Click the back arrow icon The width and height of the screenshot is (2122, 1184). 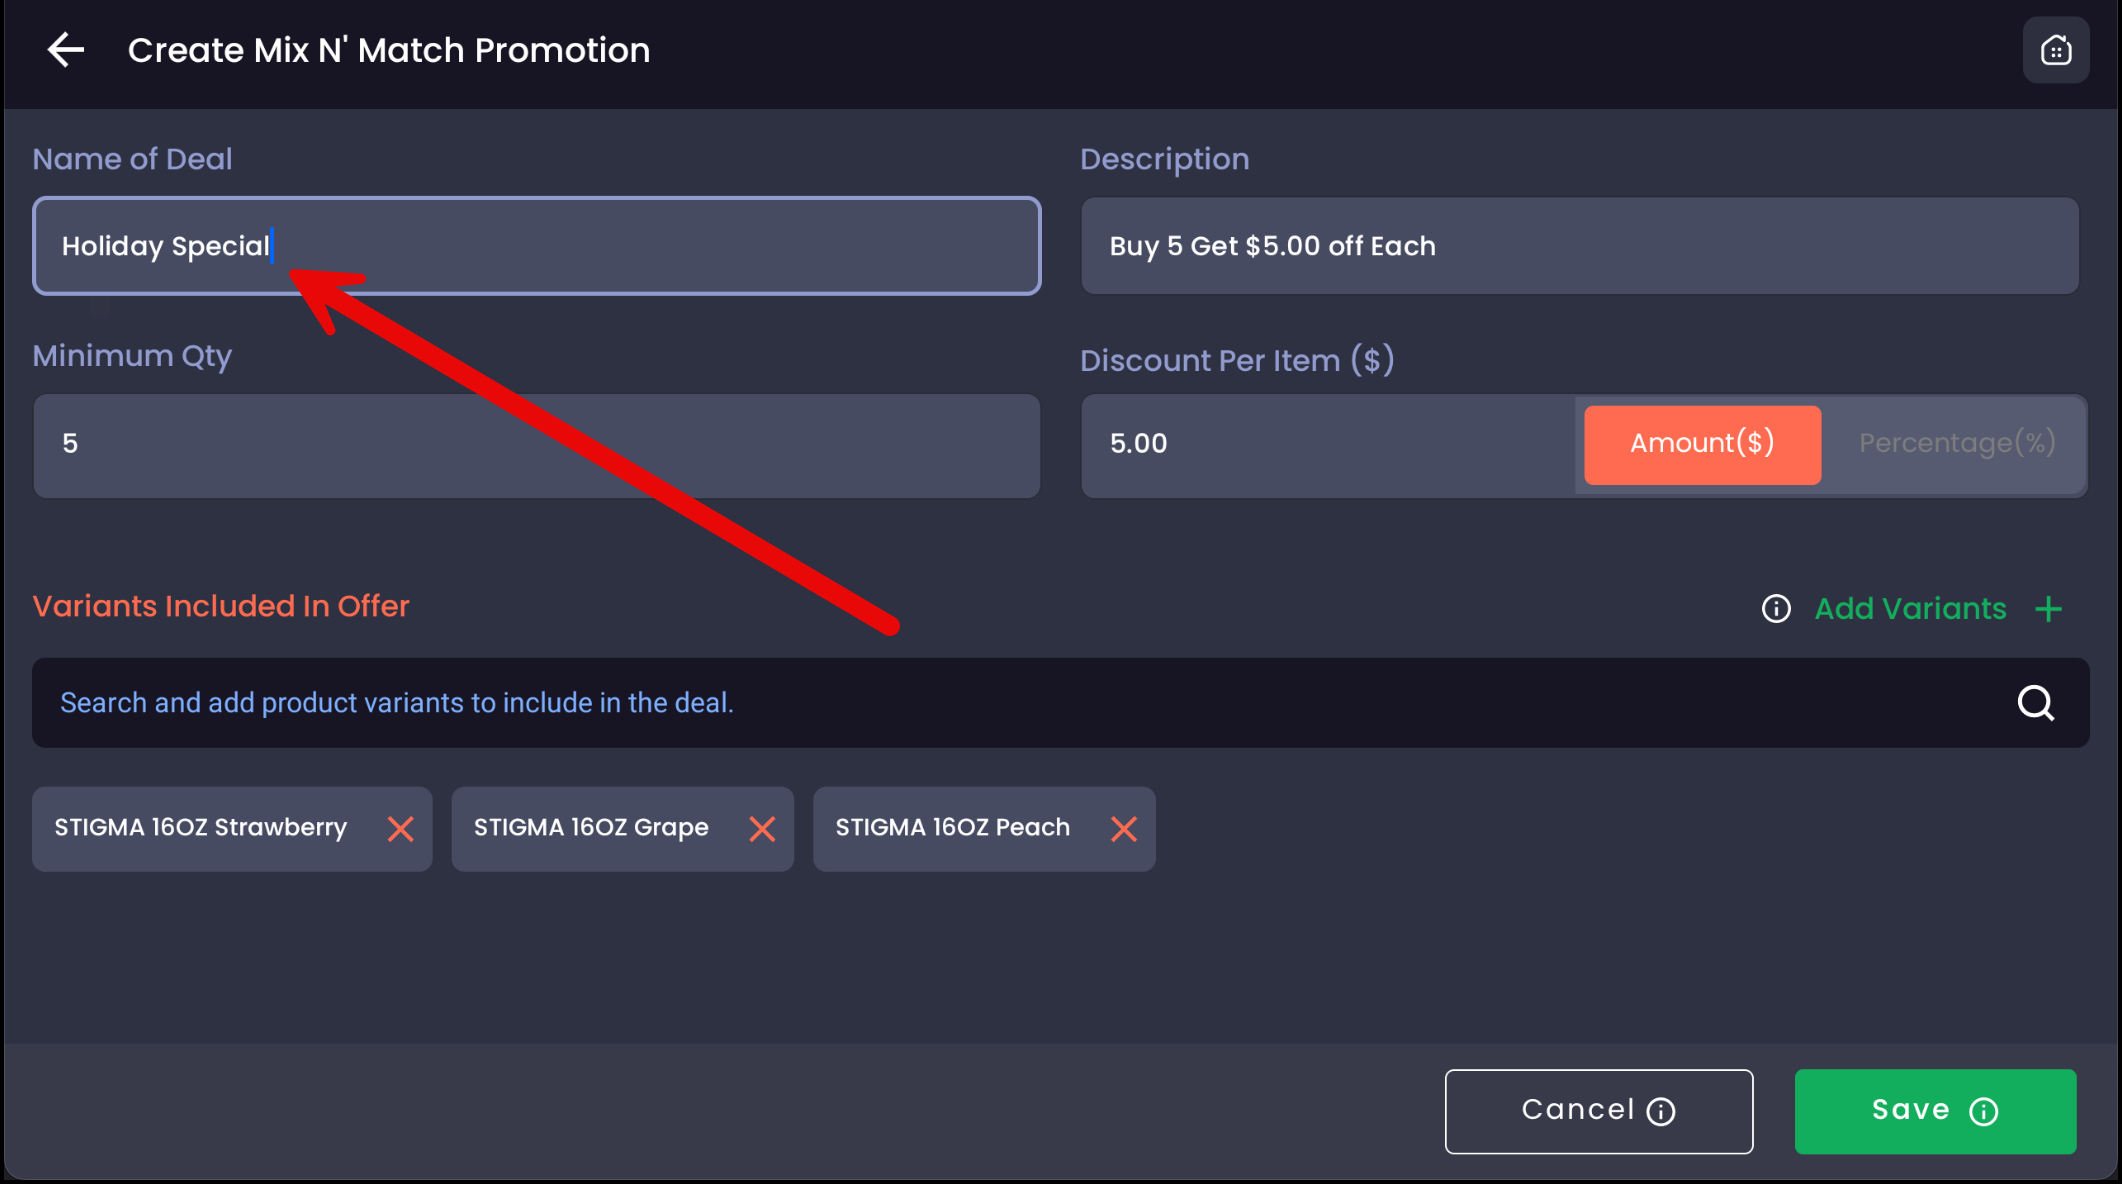pyautogui.click(x=66, y=50)
